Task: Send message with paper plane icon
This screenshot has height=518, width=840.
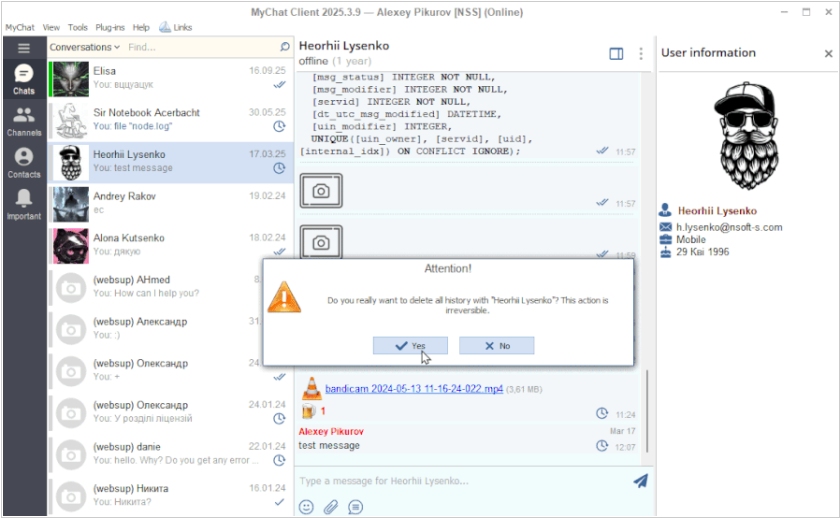Action: point(640,481)
